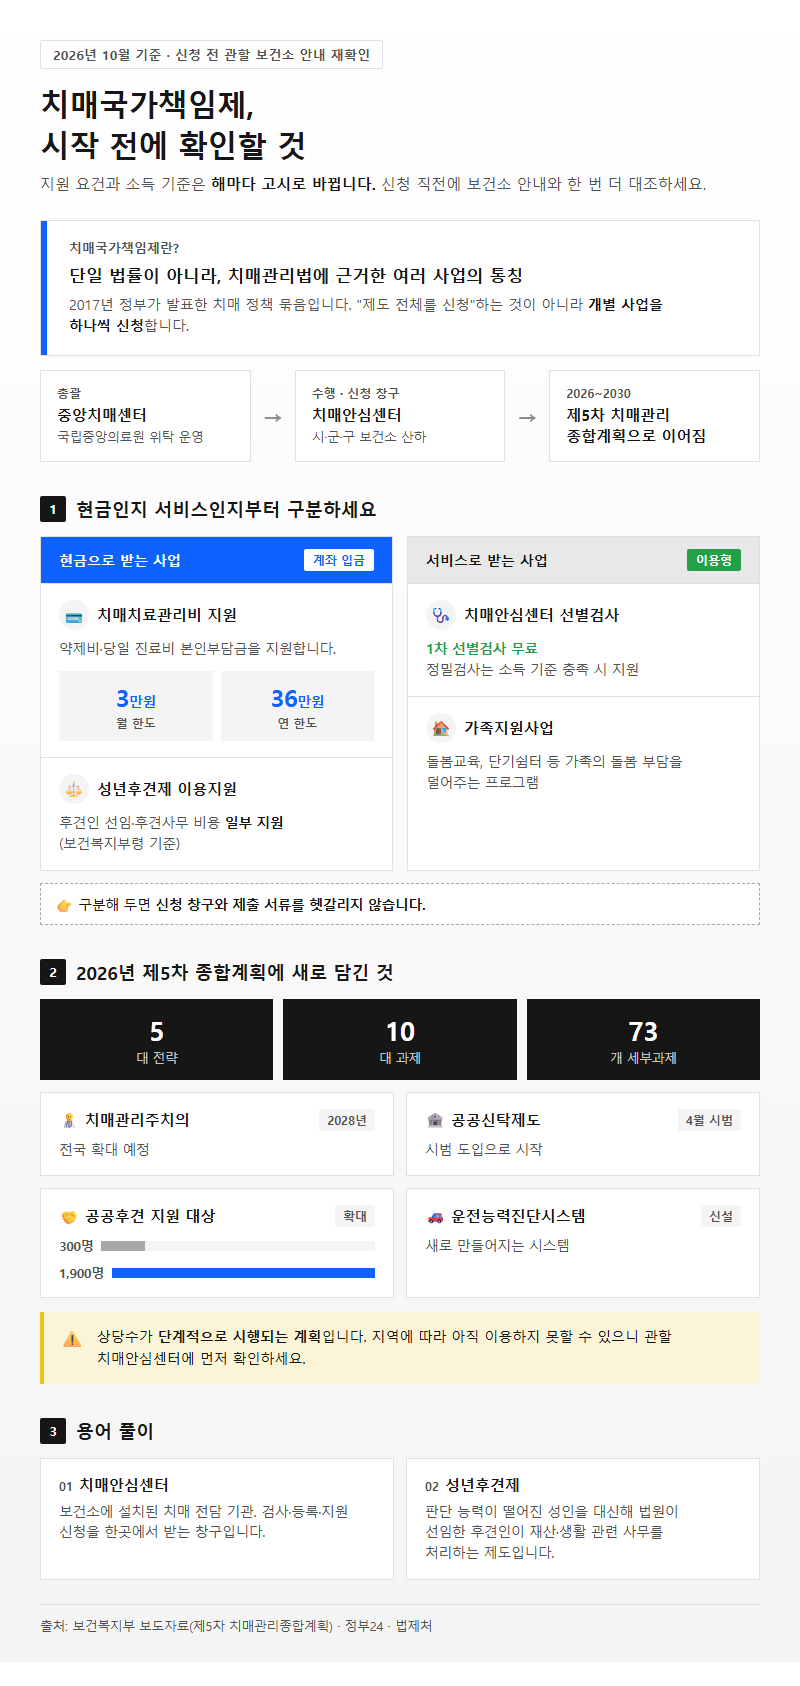Click the section number 3 badge

click(x=53, y=1431)
